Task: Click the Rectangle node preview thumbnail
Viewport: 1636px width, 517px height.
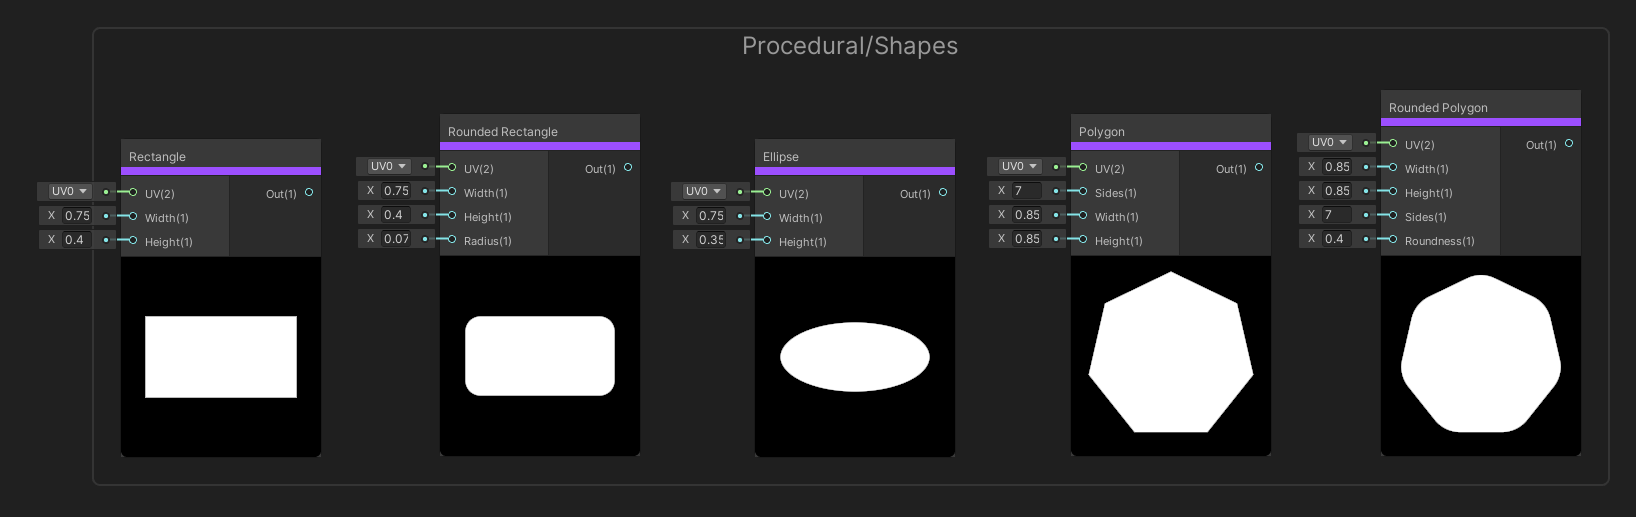Action: click(x=221, y=357)
